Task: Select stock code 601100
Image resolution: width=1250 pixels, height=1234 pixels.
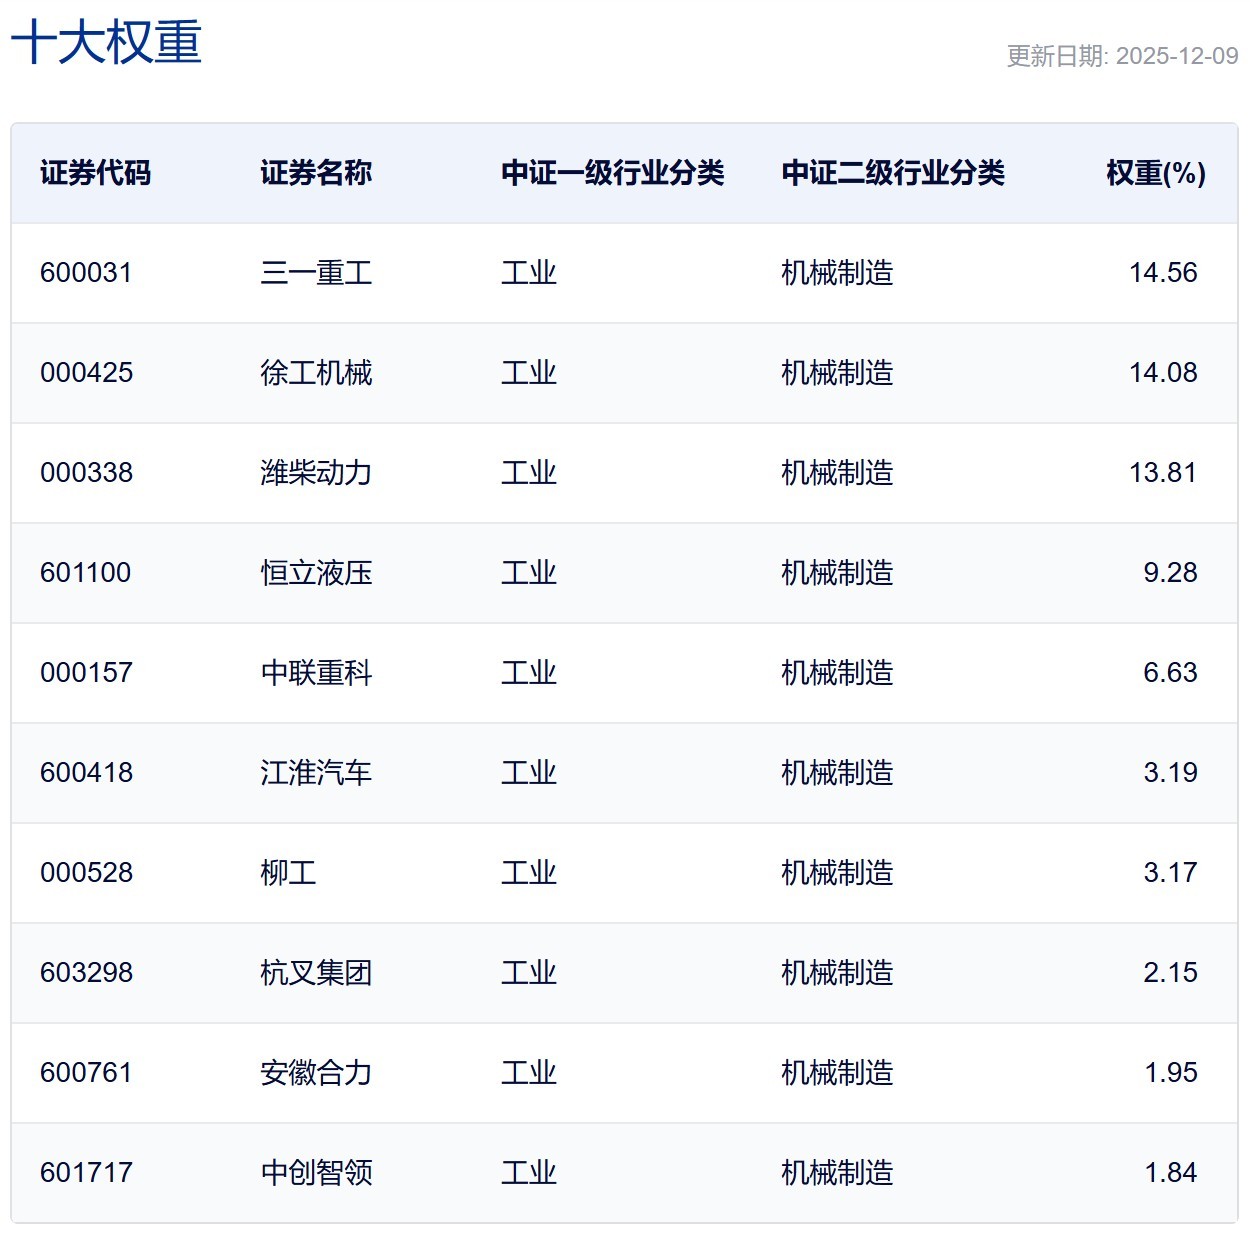Action: click(x=86, y=573)
